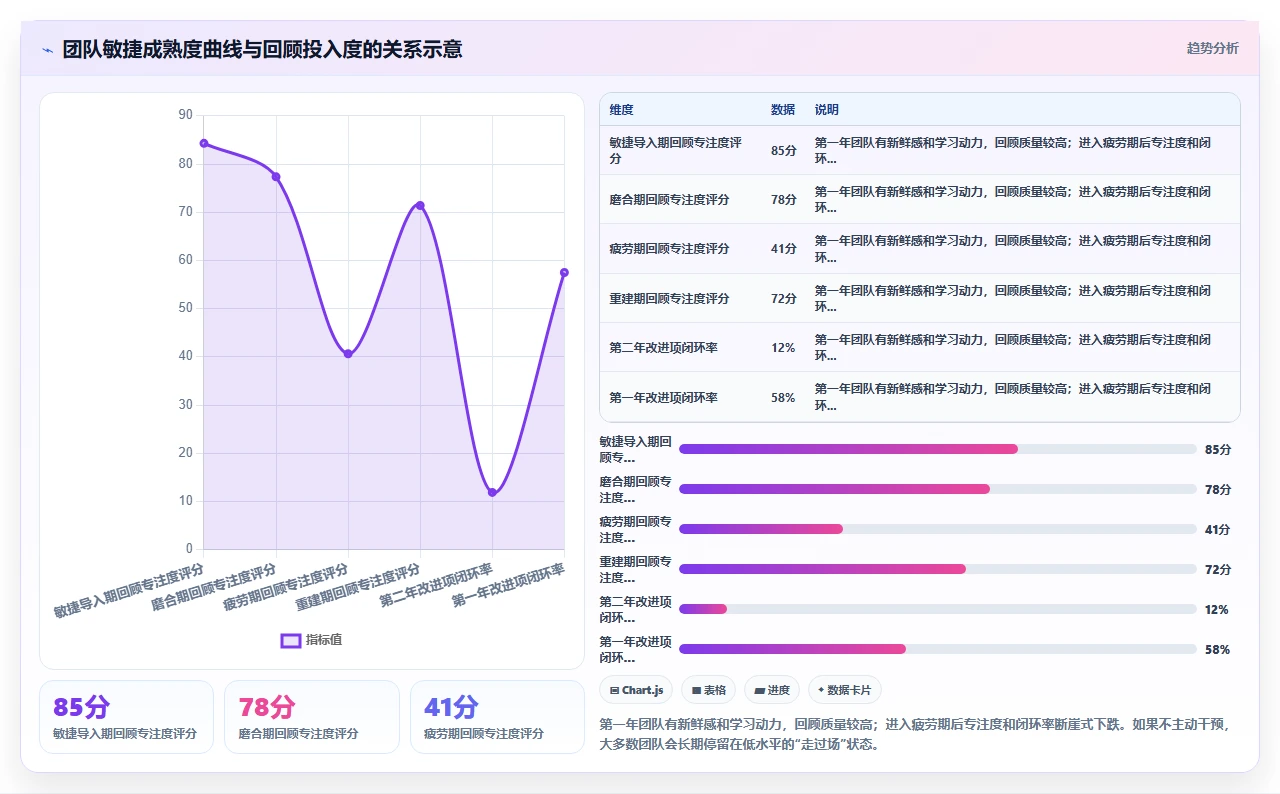
Task: Click the 58% progress bar for 第一年改进项闭环
Action: click(938, 649)
